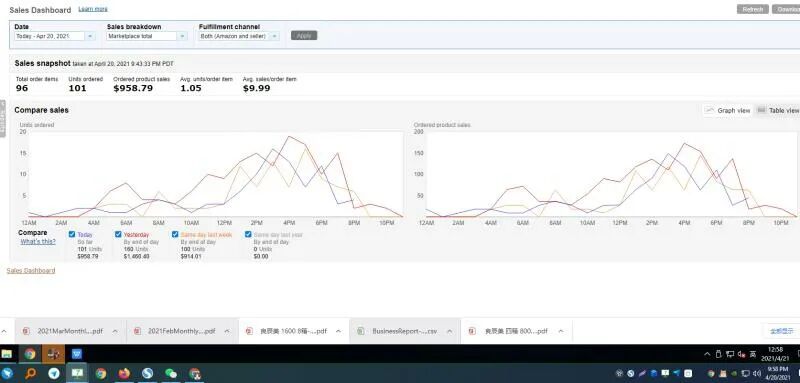Show hidden tray icons chevron

(707, 354)
